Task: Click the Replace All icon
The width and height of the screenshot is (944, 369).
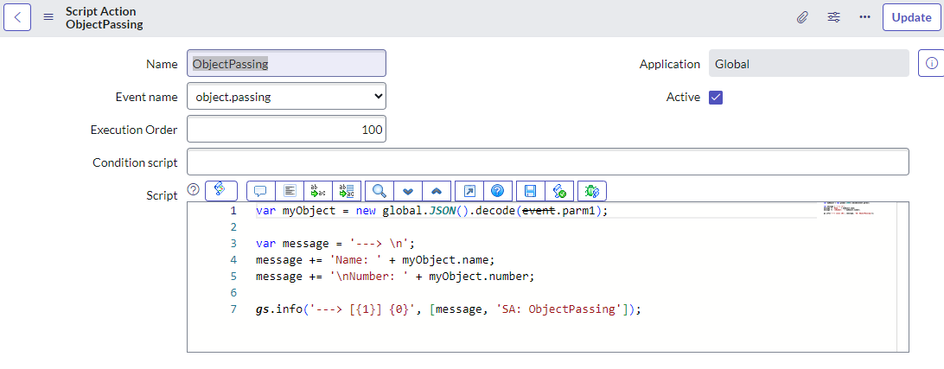Action: pos(347,191)
